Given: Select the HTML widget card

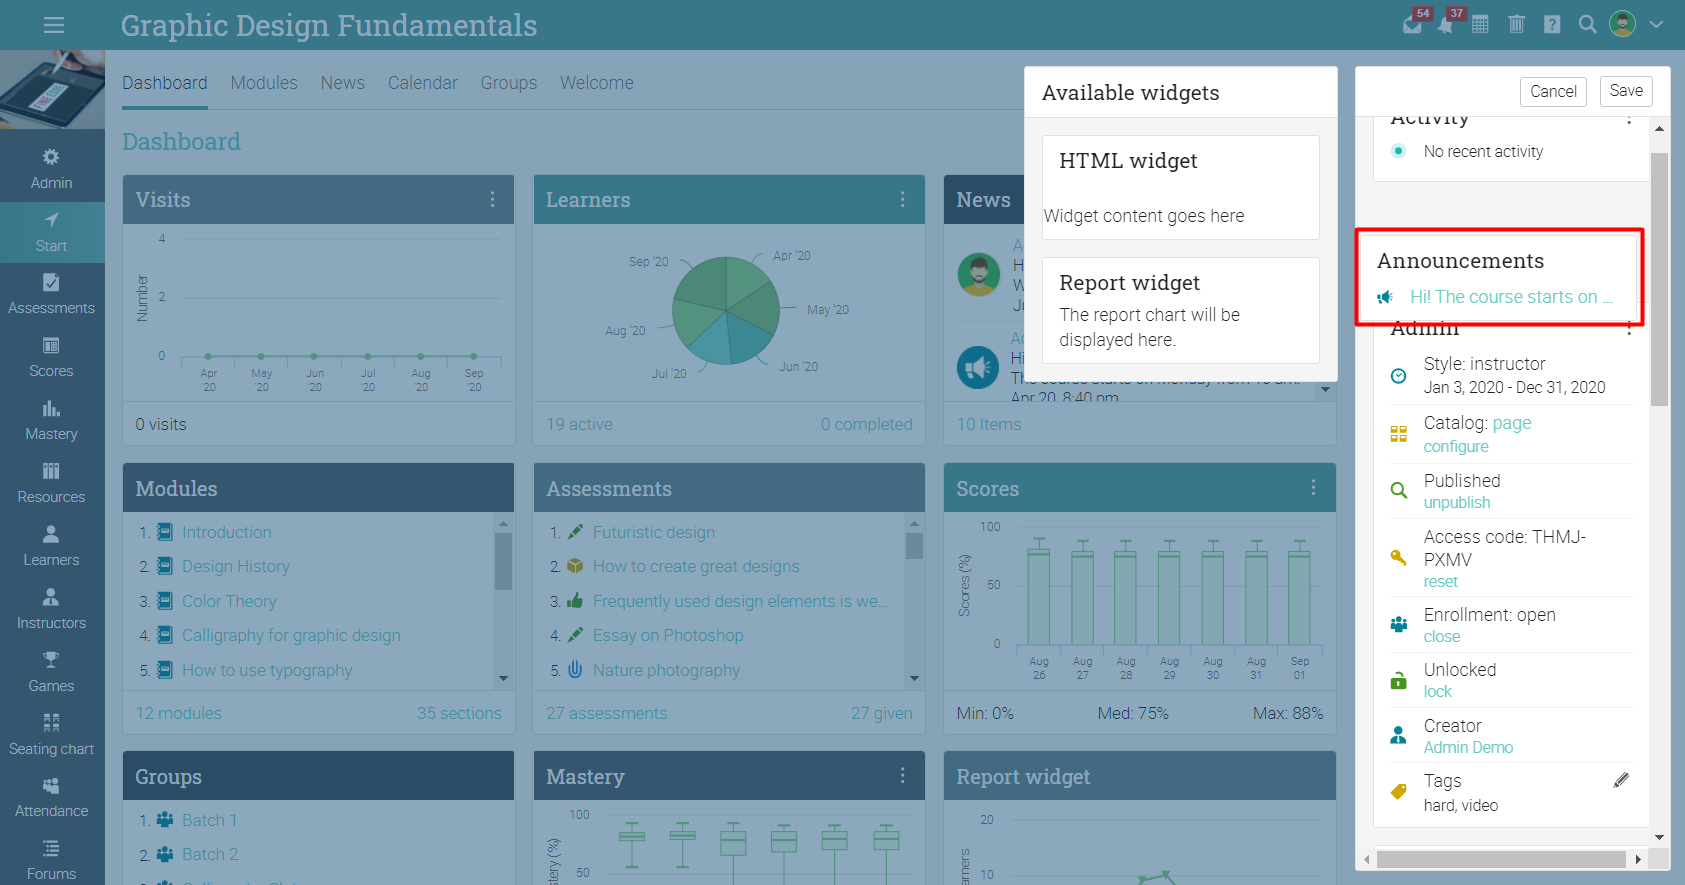Looking at the screenshot, I should [1180, 187].
